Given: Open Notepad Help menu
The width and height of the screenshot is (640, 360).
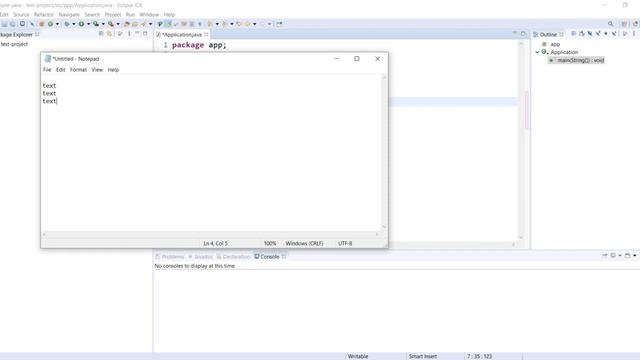Looking at the screenshot, I should pyautogui.click(x=113, y=70).
